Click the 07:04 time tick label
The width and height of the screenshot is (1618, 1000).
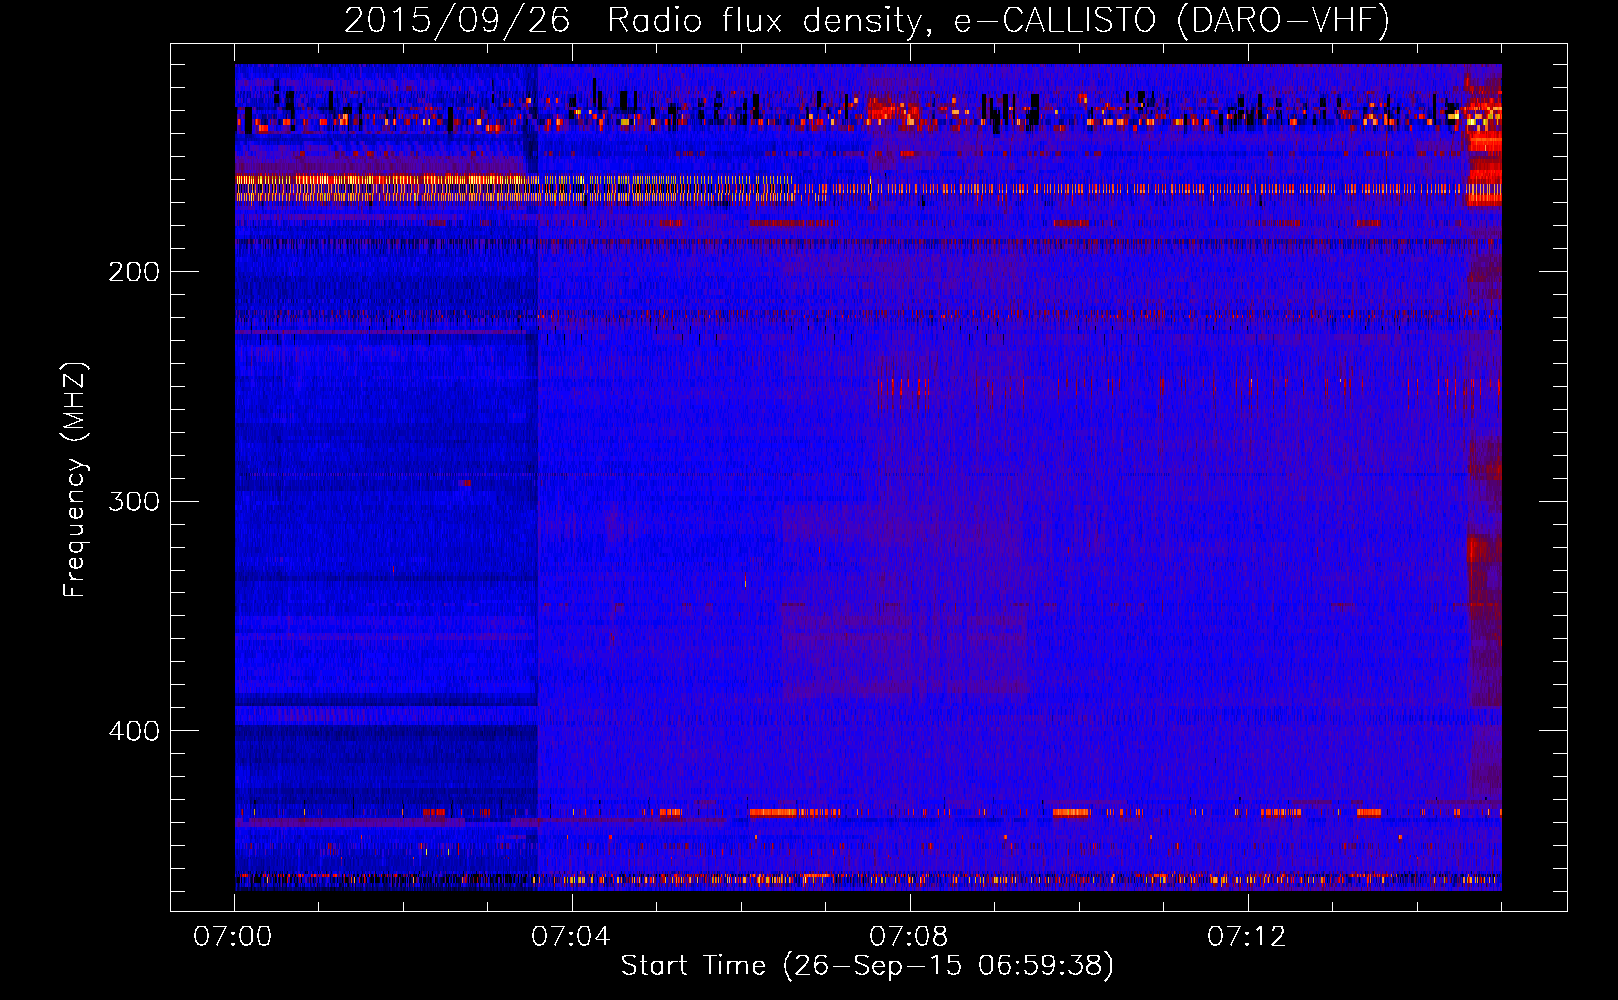(571, 937)
